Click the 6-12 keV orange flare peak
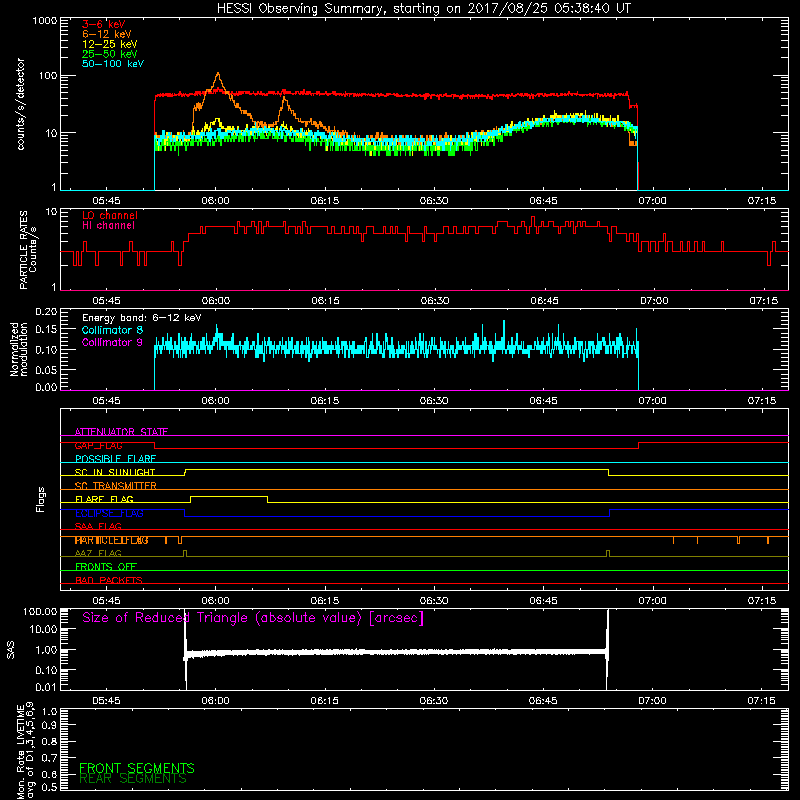800x800 pixels. point(218,74)
